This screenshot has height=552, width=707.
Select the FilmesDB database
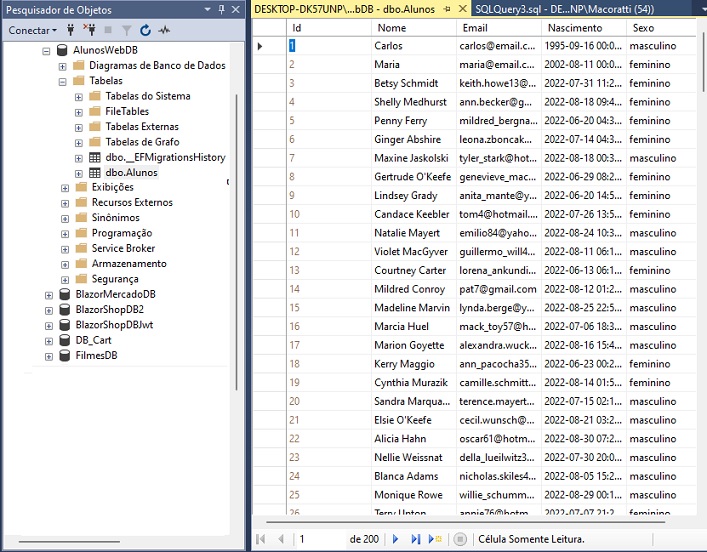pos(96,355)
